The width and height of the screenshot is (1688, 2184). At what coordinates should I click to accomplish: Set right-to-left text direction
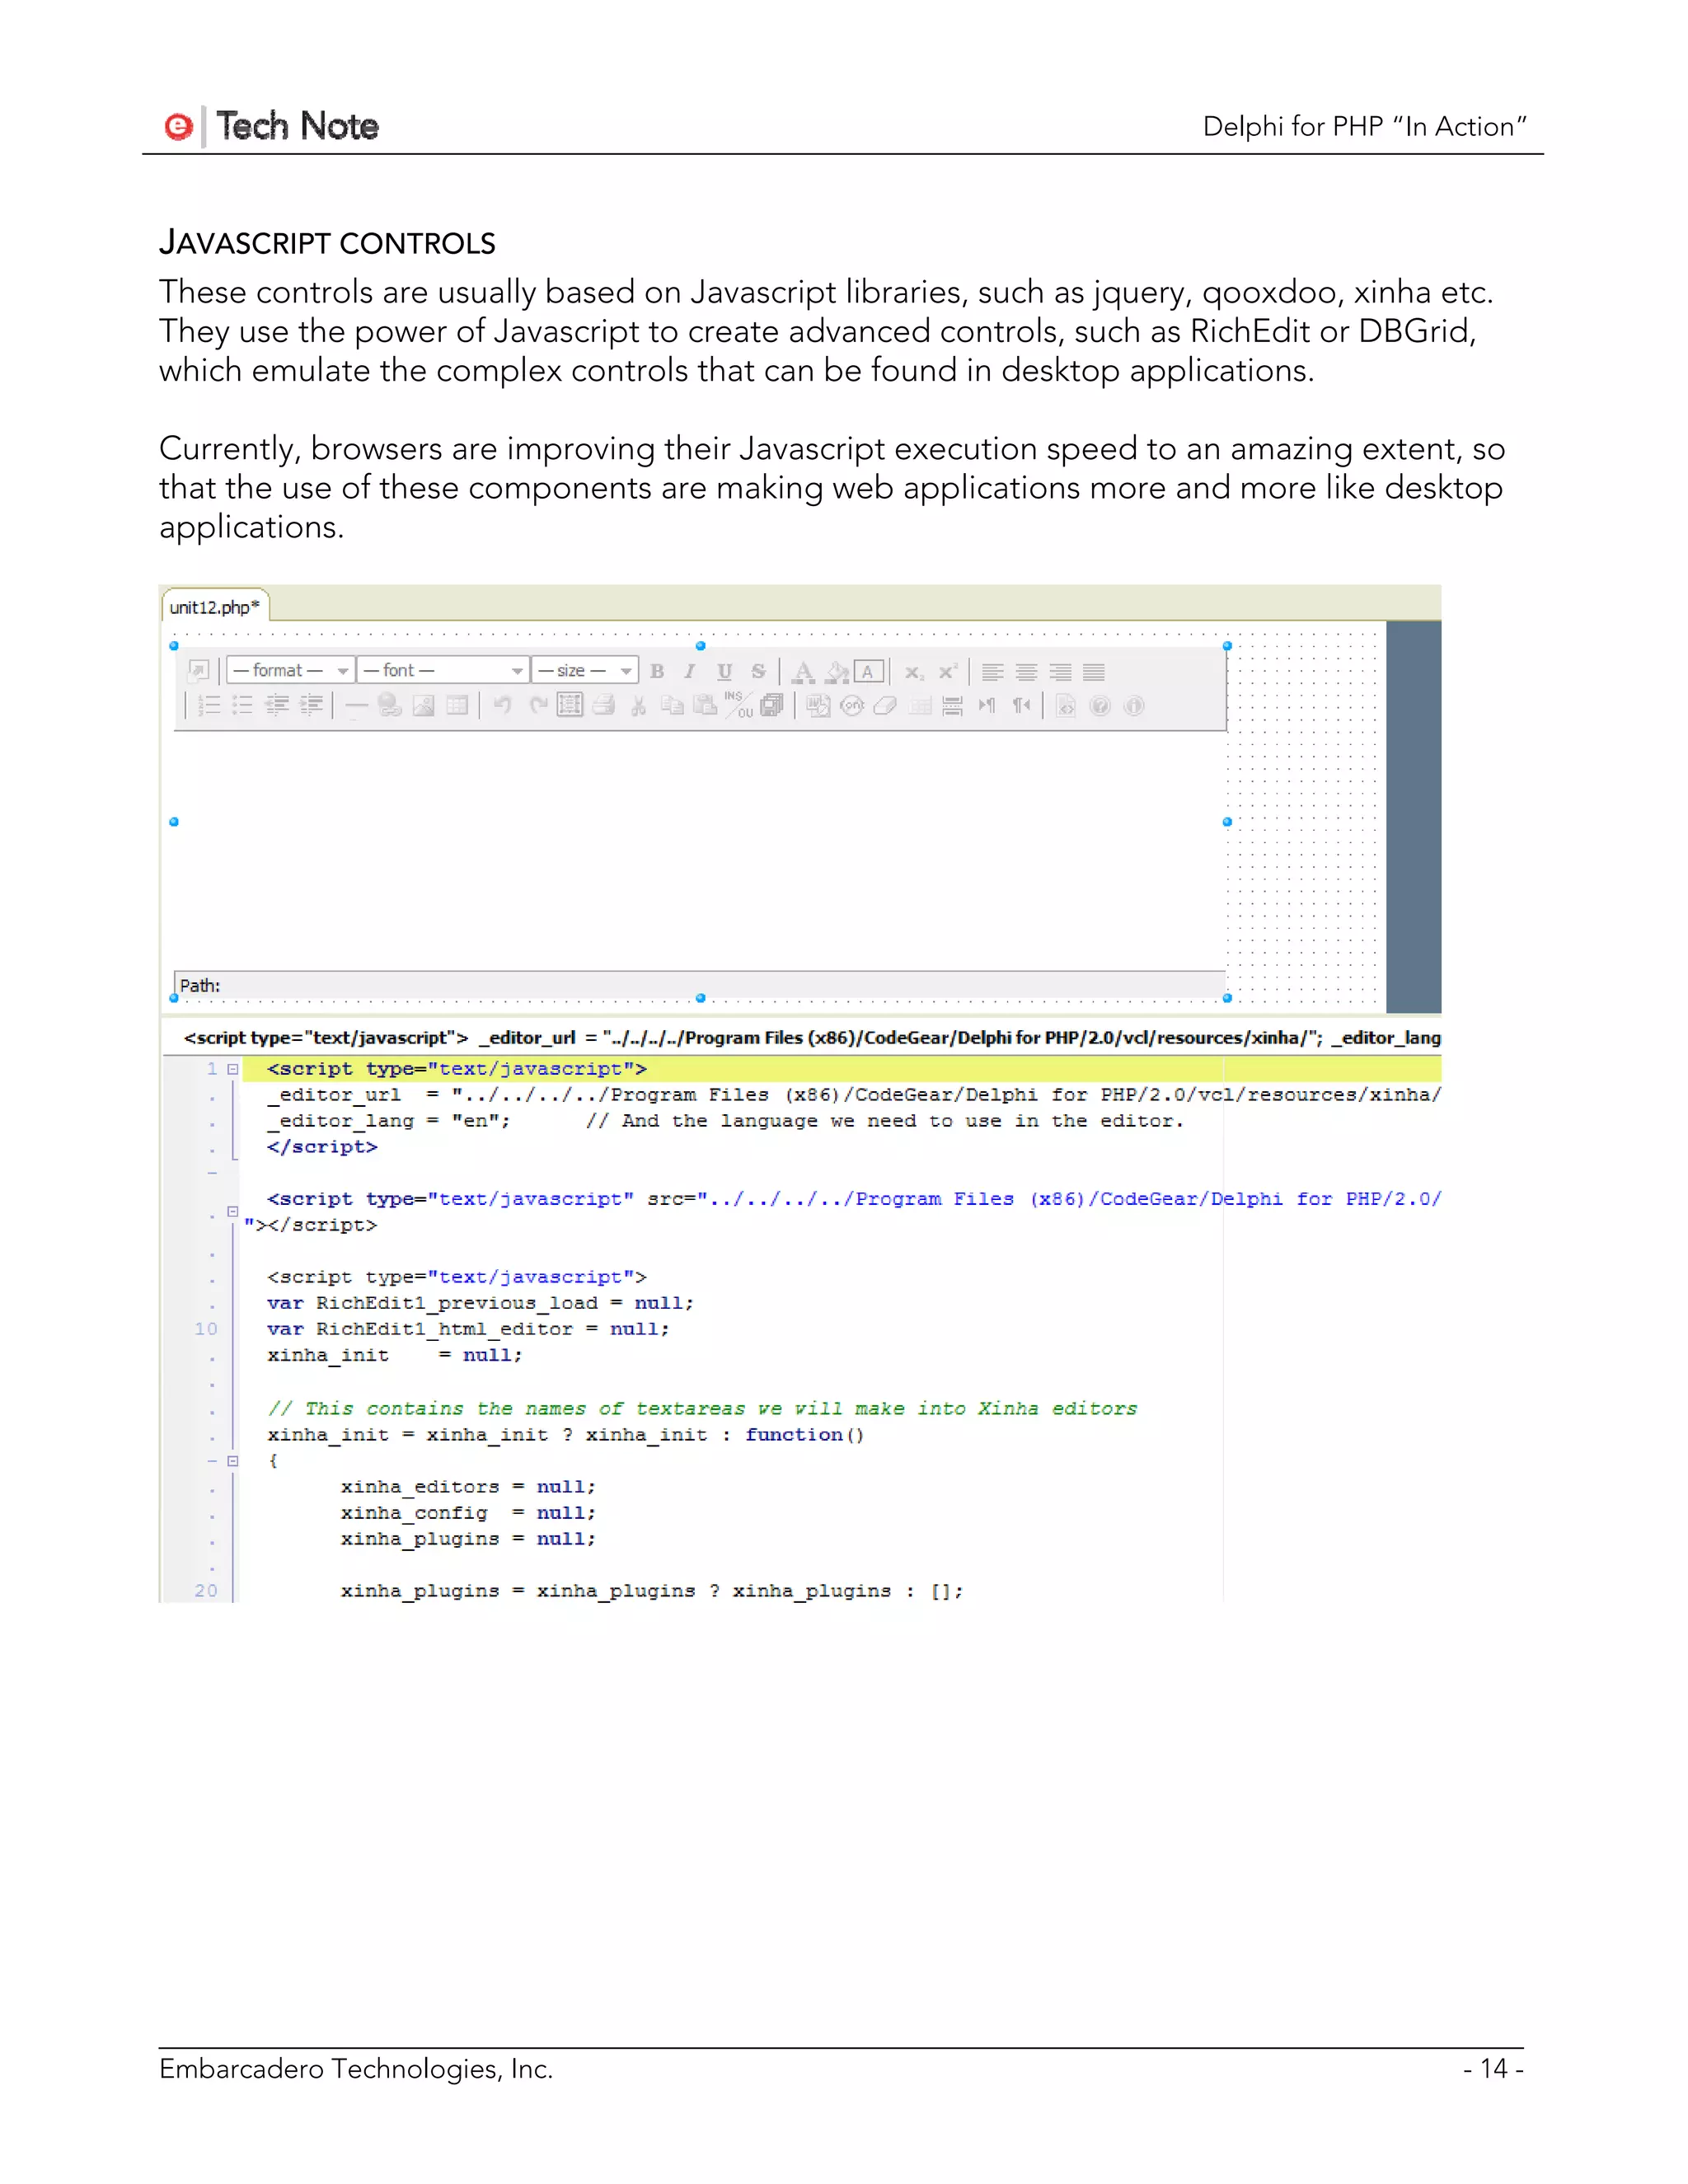click(1021, 706)
